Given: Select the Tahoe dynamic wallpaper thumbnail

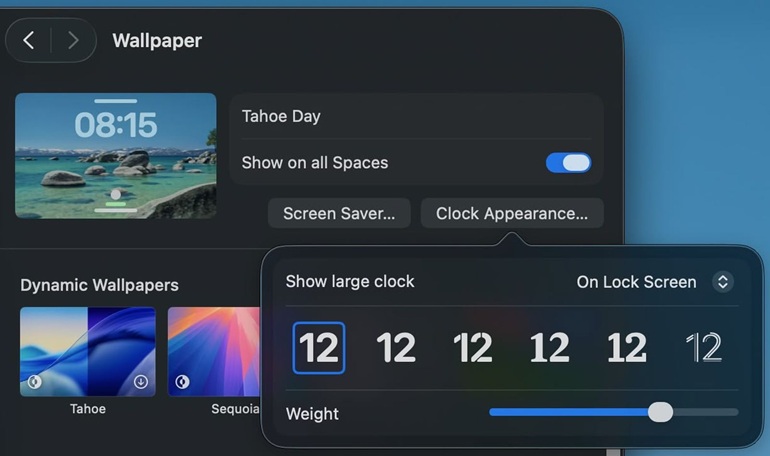Looking at the screenshot, I should 88,350.
